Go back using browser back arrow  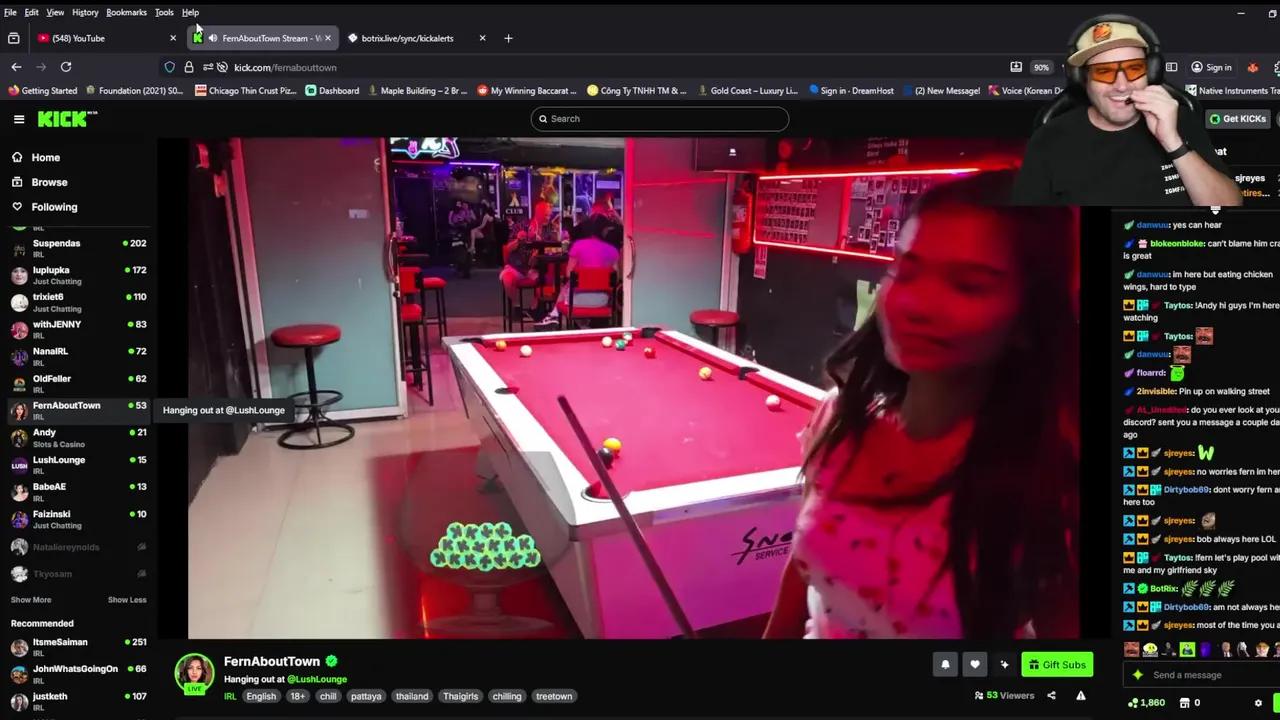coord(16,67)
